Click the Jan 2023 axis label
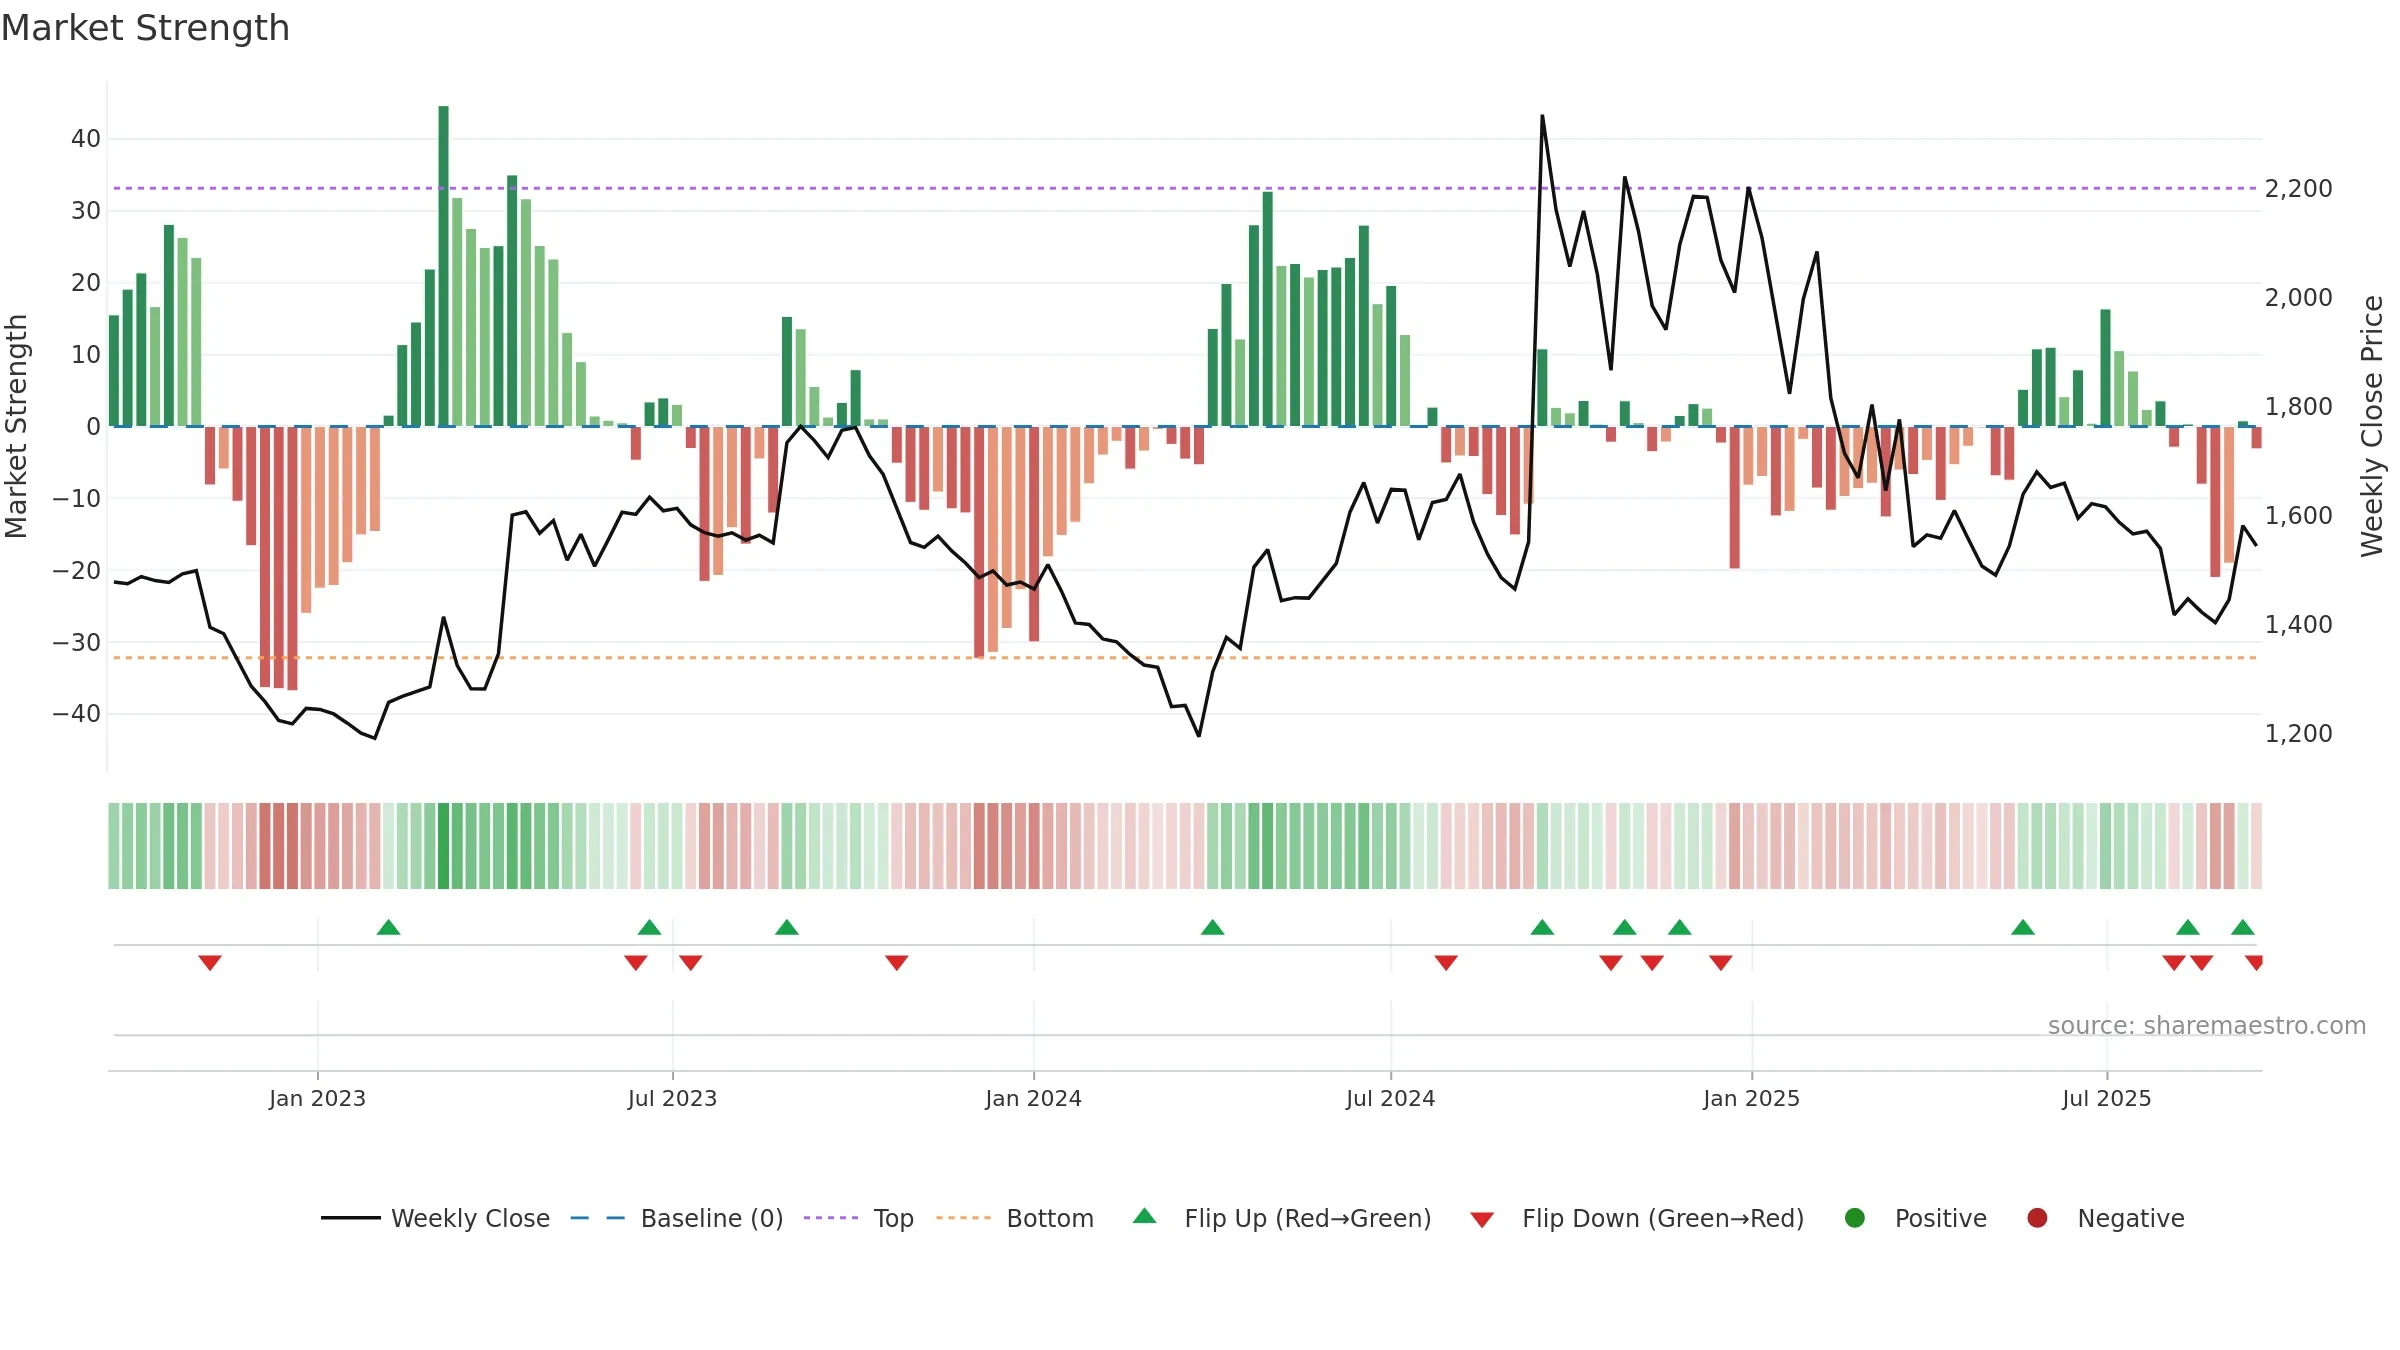This screenshot has width=2400, height=1350. [x=317, y=1098]
